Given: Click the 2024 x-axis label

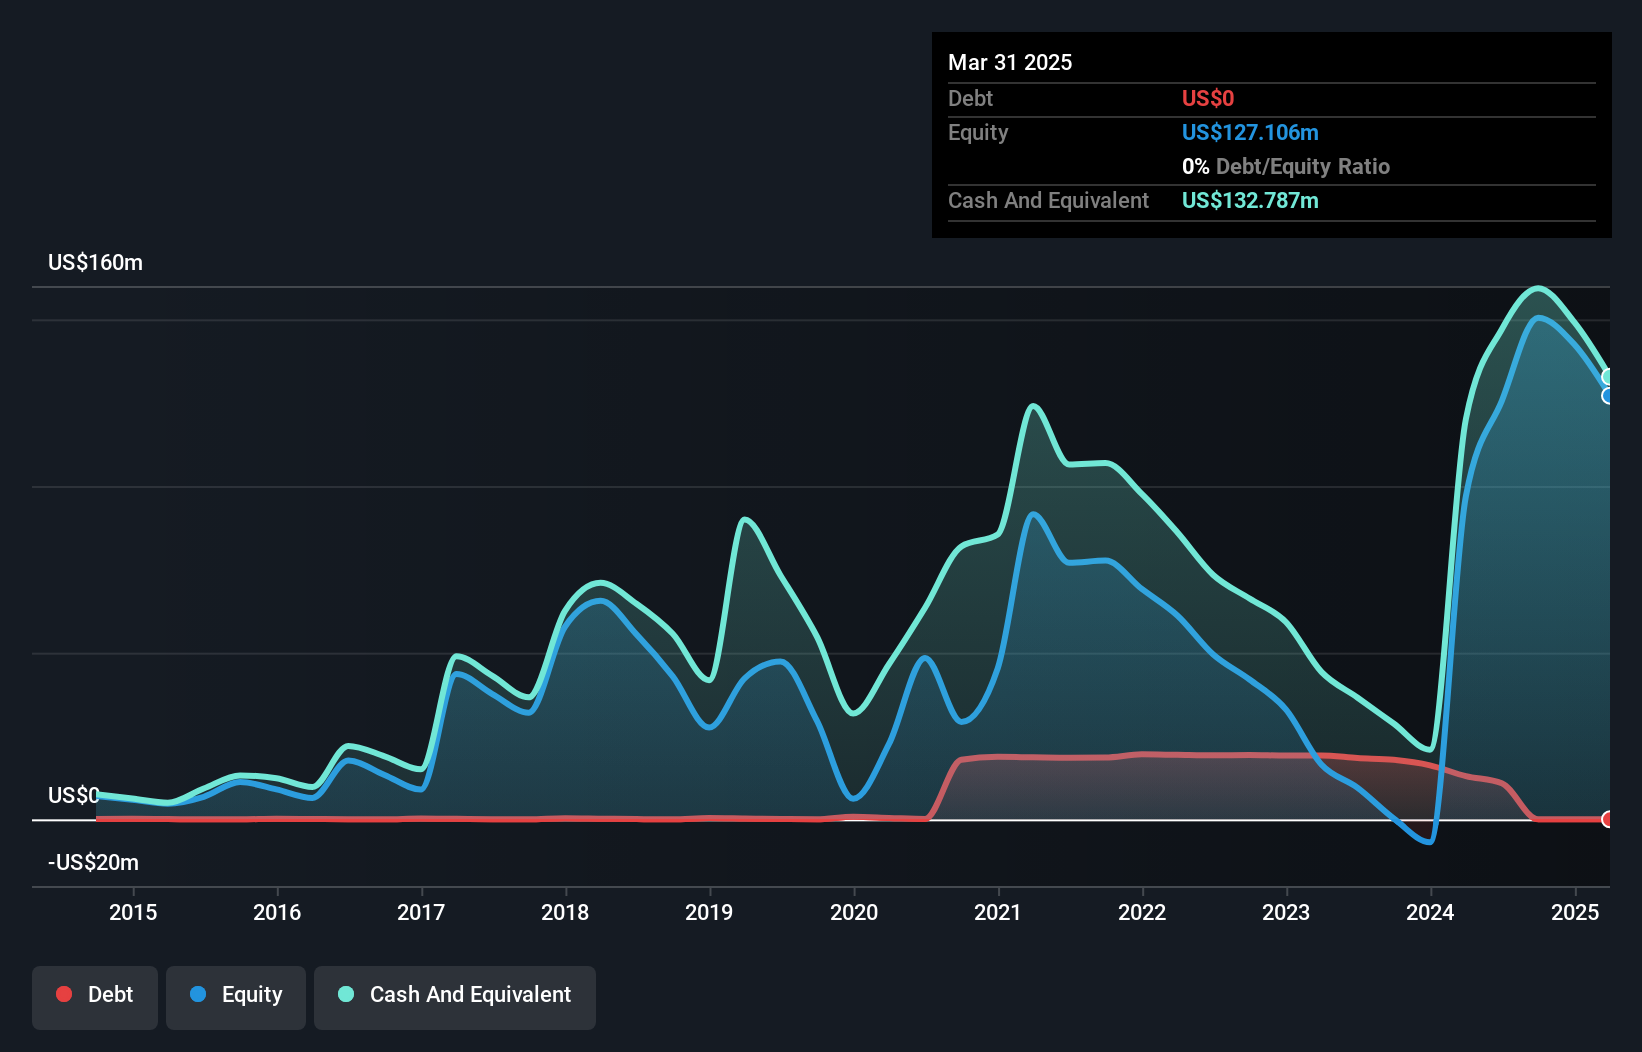Looking at the screenshot, I should coord(1430,912).
